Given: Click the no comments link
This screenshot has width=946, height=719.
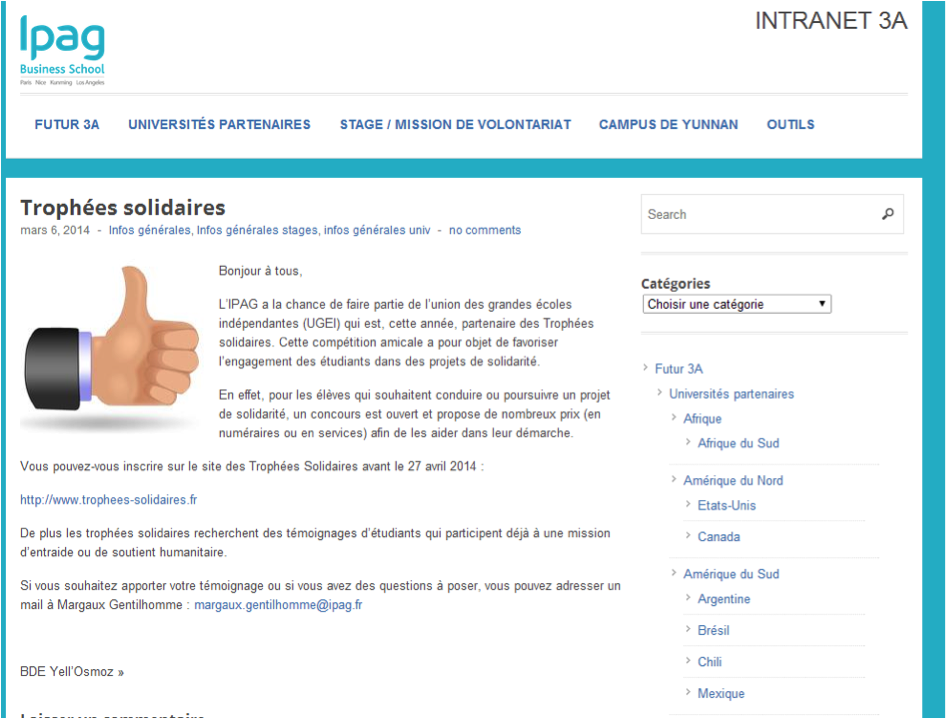Looking at the screenshot, I should [485, 230].
